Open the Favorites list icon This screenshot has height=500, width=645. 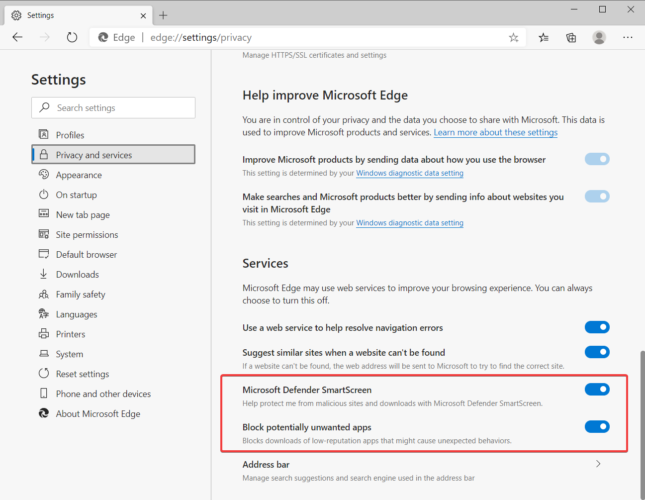click(544, 37)
